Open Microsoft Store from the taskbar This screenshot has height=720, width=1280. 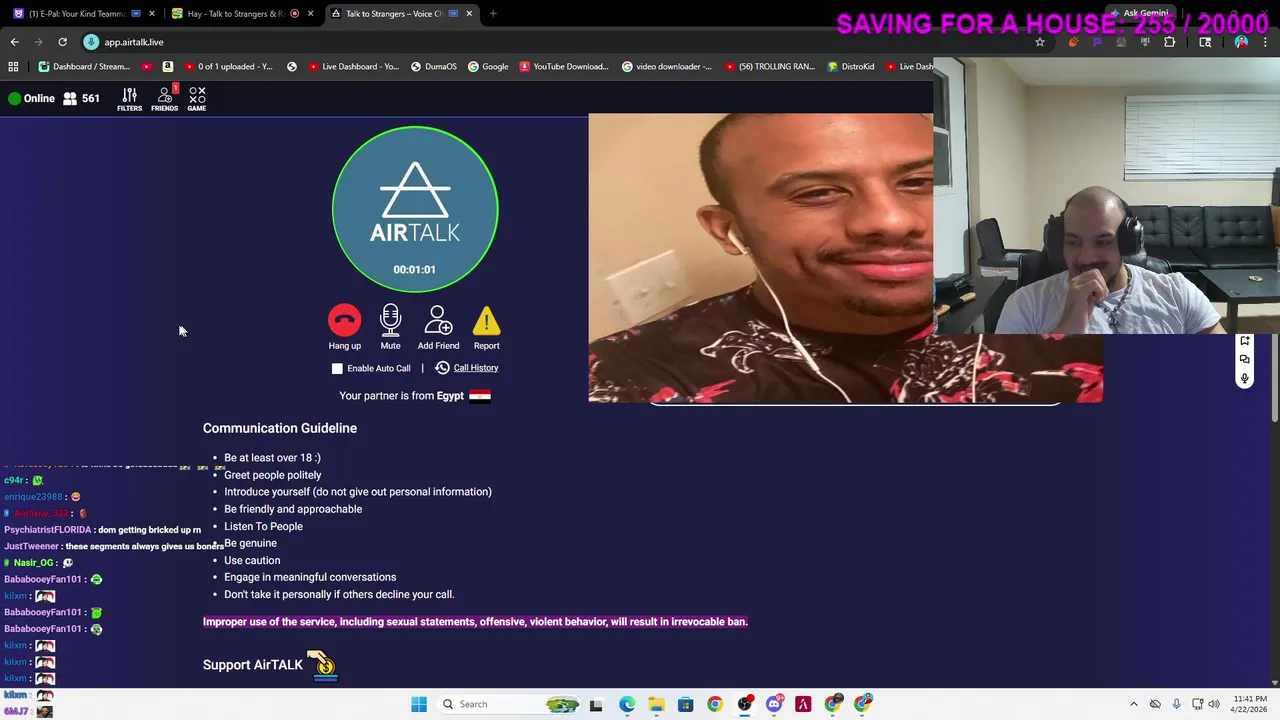pos(685,704)
